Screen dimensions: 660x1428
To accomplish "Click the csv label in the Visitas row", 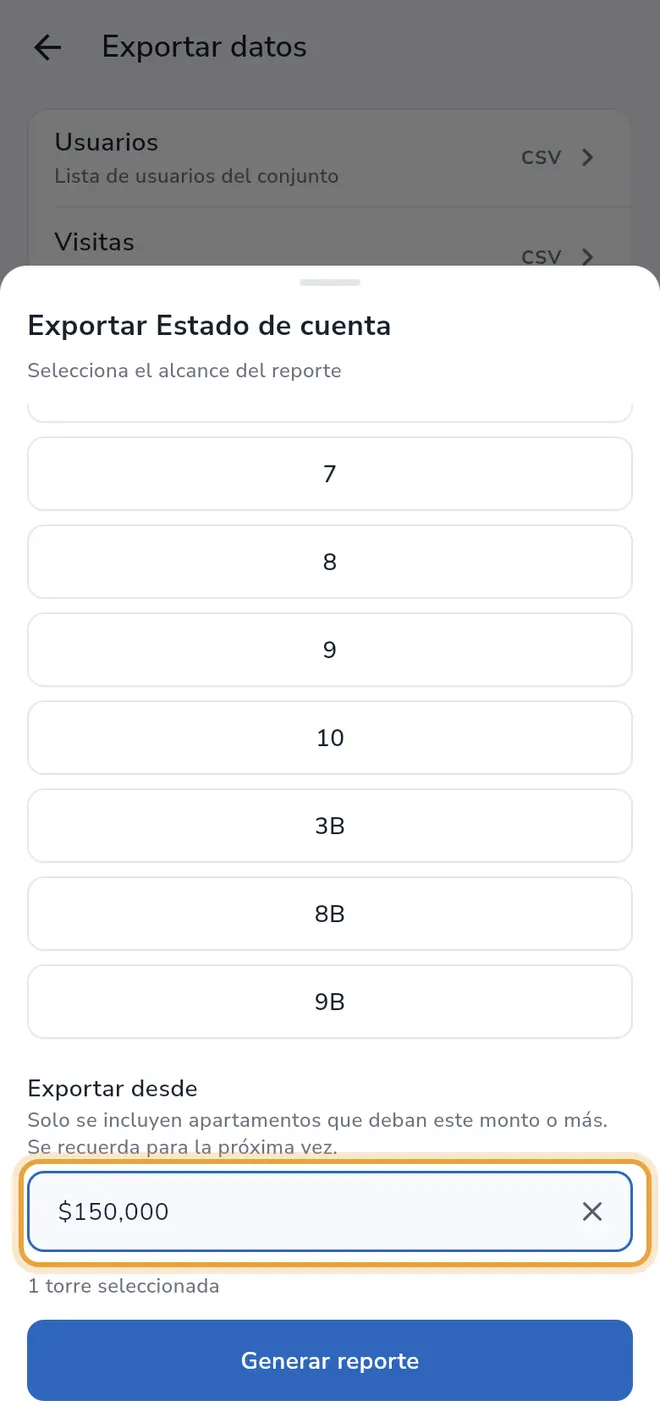I will point(541,257).
